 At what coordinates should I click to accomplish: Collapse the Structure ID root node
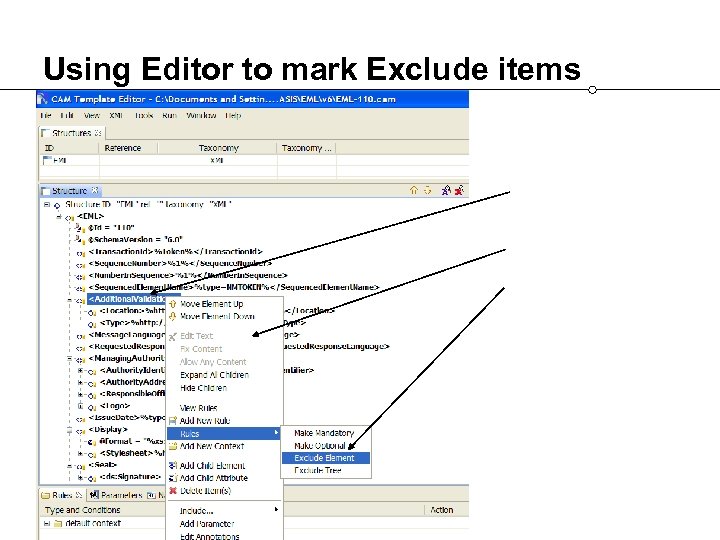tap(46, 204)
